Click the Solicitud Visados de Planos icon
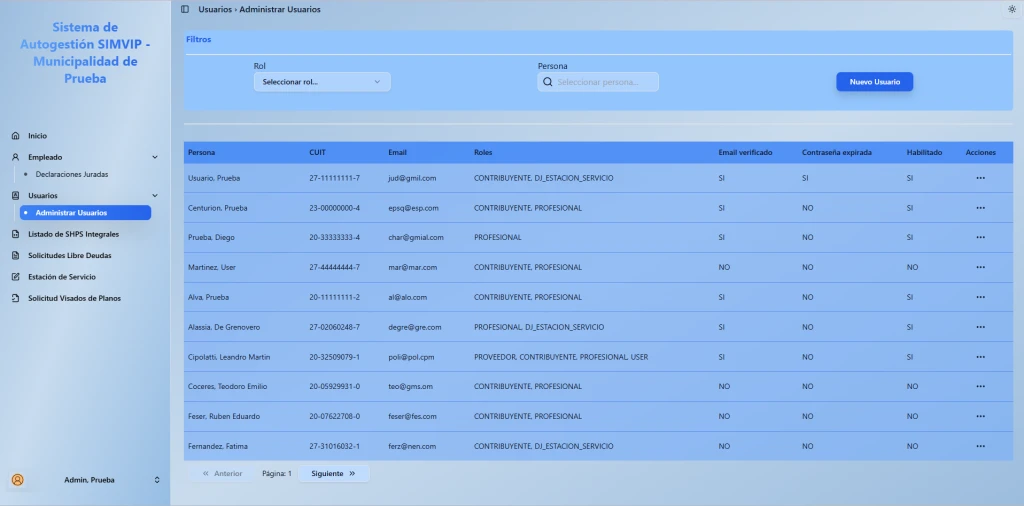Viewport: 1024px width, 506px height. point(16,298)
